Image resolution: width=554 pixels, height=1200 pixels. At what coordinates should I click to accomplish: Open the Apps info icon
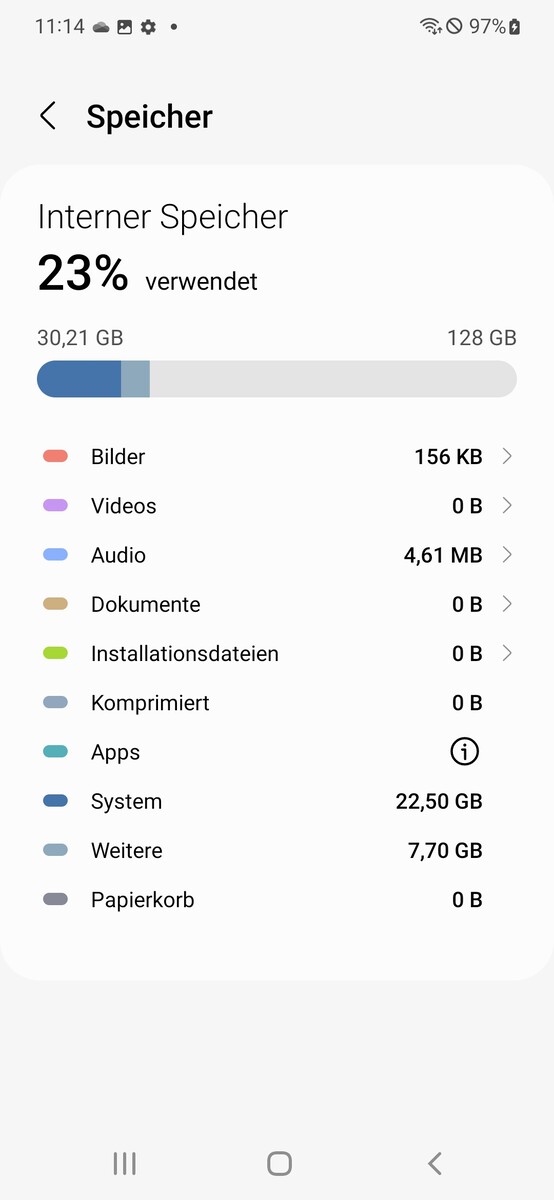tap(464, 752)
